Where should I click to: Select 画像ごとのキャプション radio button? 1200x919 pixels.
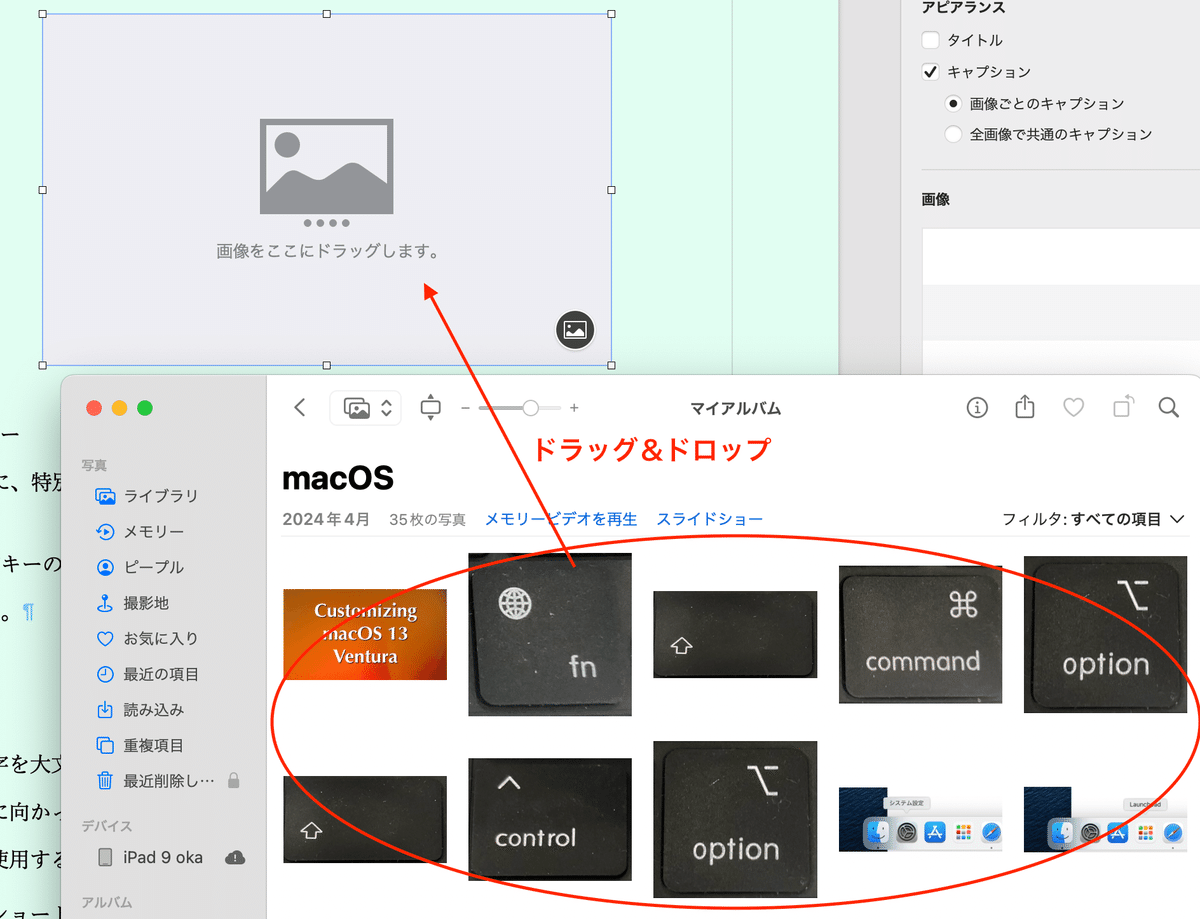[x=953, y=103]
